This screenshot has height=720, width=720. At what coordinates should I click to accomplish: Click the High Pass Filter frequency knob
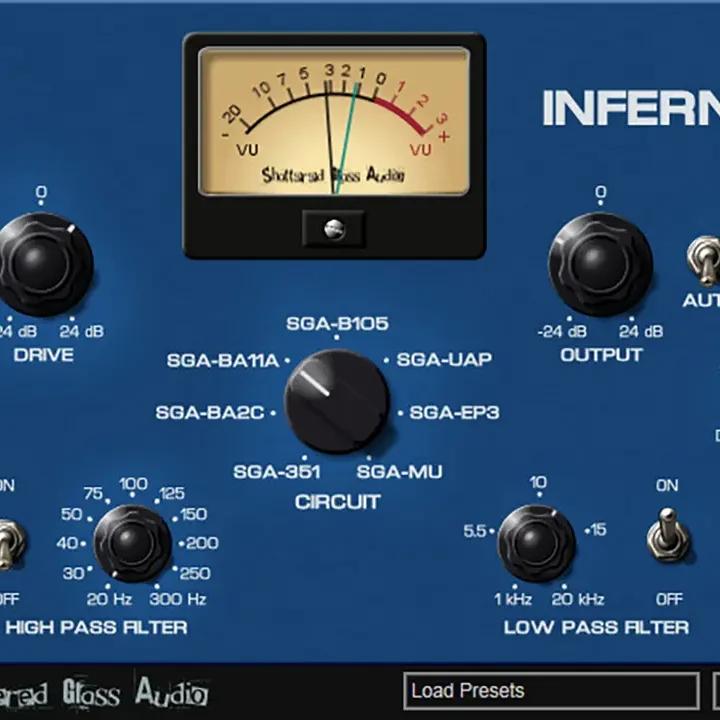132,543
